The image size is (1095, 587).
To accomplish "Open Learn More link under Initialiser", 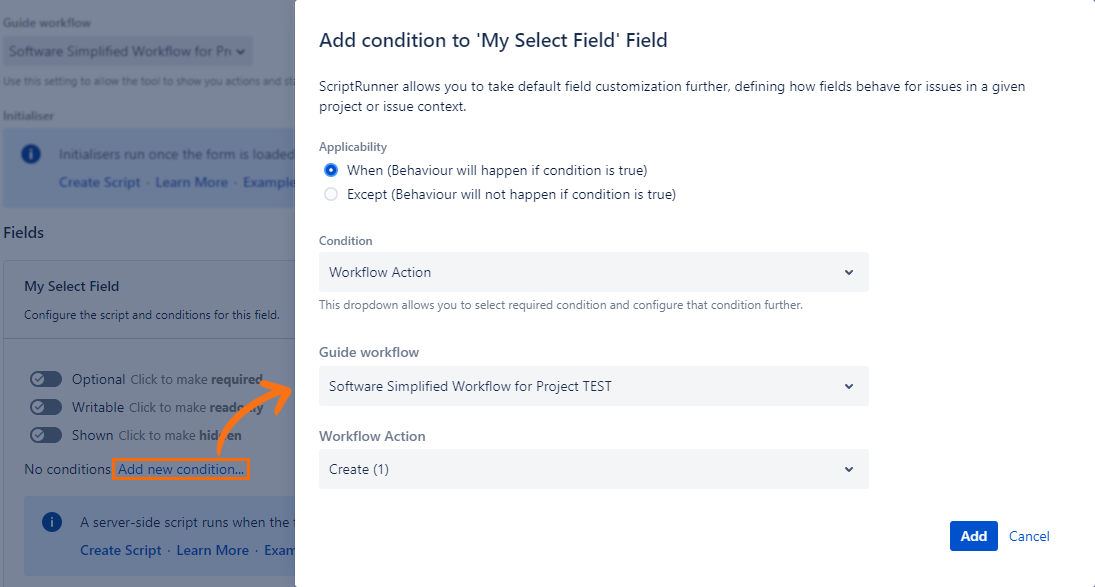I will (x=191, y=182).
